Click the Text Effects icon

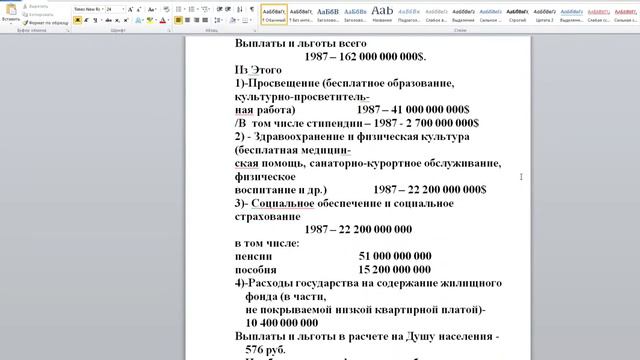(x=138, y=20)
